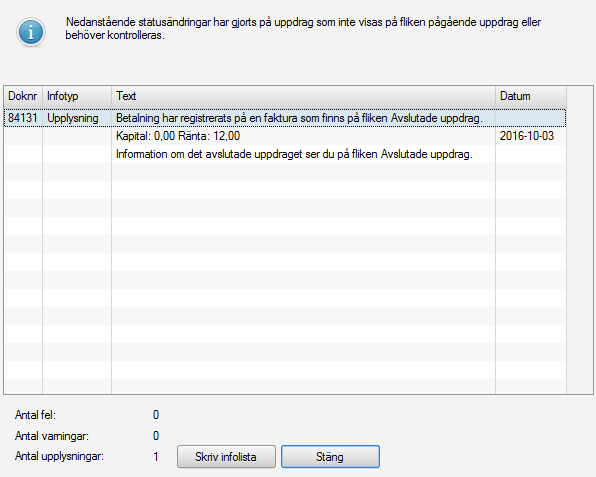The height and width of the screenshot is (477, 596).
Task: Select the row starting 'Betalning har registrerats'
Action: 285,118
